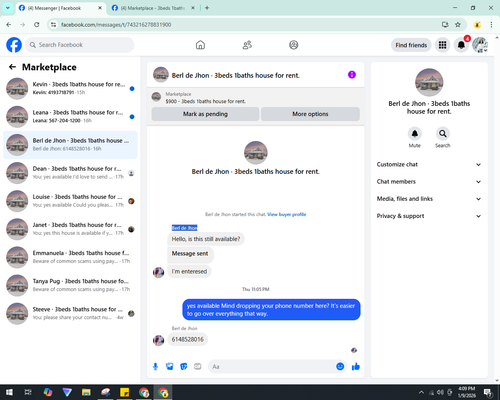500x400 pixels.
Task: Reload the browser page
Action: tap(37, 25)
